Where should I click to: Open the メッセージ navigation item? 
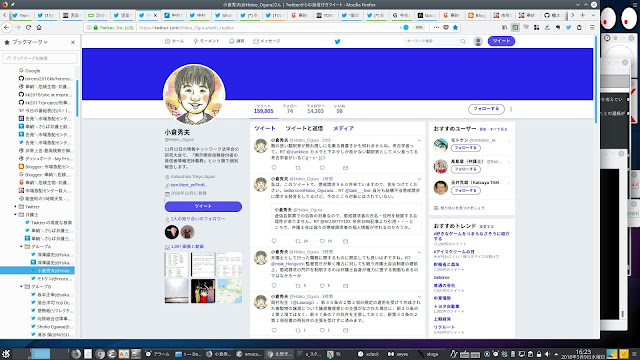(x=267, y=41)
